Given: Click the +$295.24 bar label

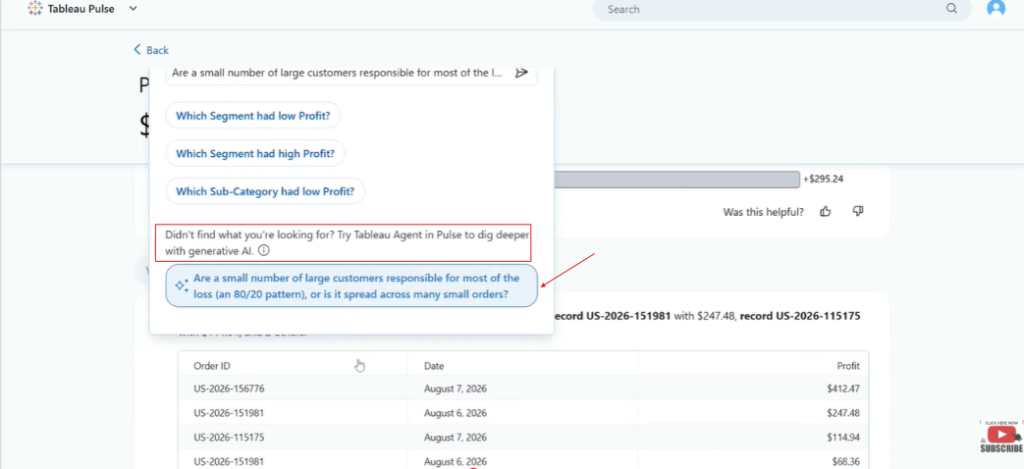Looking at the screenshot, I should (823, 178).
